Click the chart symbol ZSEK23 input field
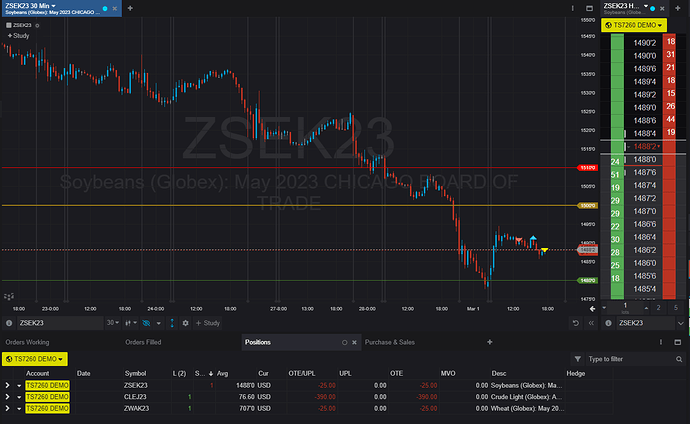Screen dimensions: 690x424 pos(60,323)
